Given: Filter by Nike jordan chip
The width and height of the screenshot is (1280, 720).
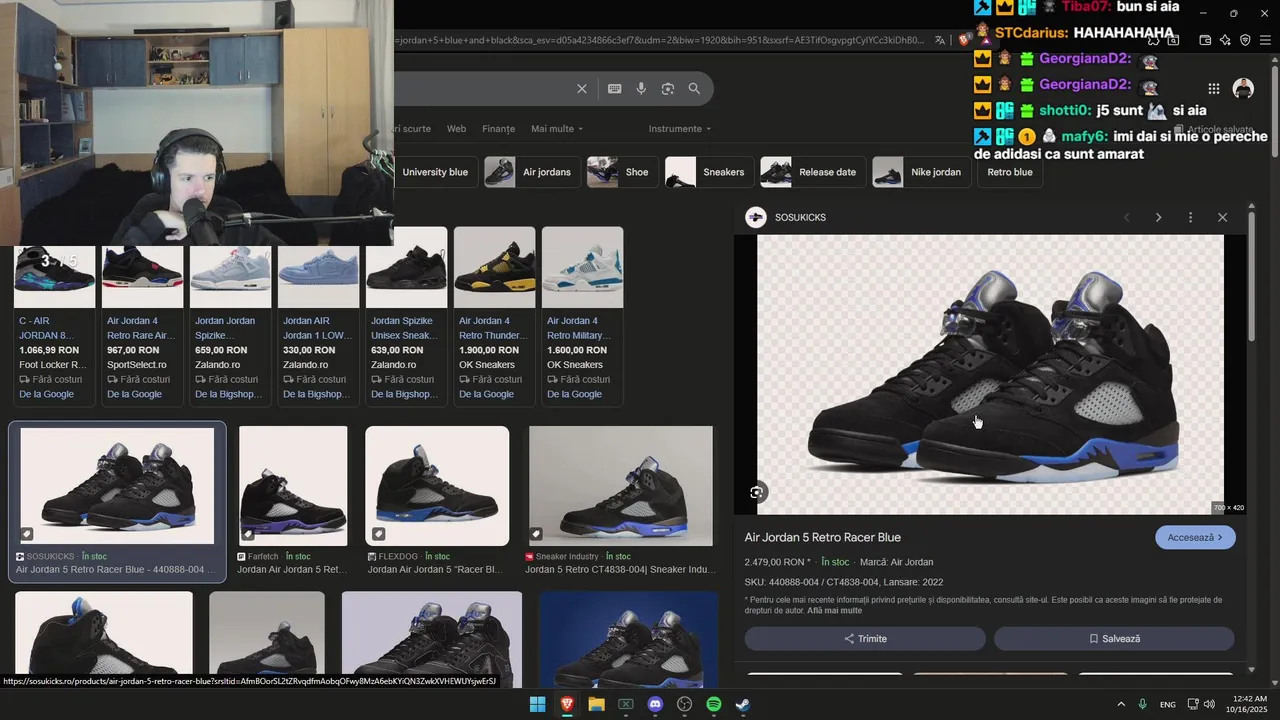Looking at the screenshot, I should (921, 172).
